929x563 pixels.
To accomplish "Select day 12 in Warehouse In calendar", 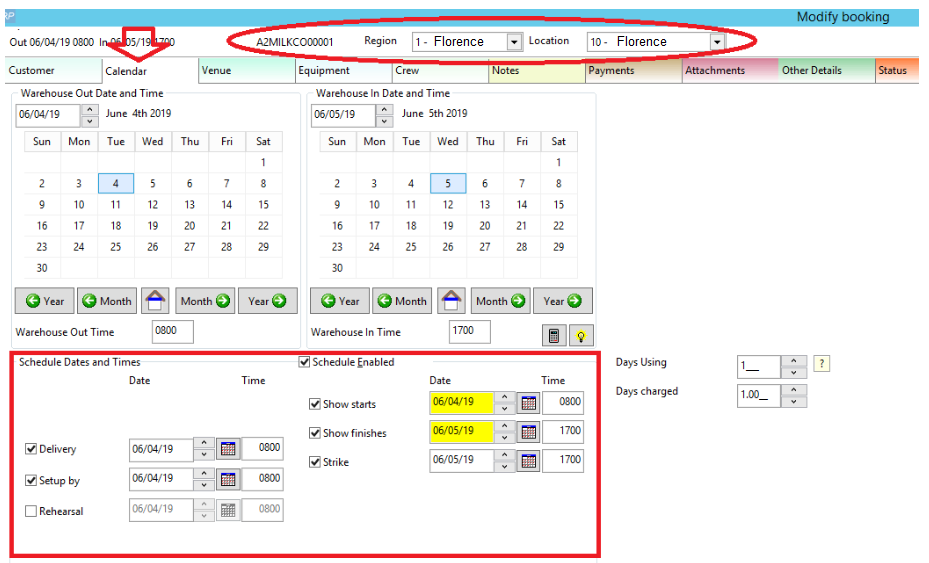I will tap(448, 204).
